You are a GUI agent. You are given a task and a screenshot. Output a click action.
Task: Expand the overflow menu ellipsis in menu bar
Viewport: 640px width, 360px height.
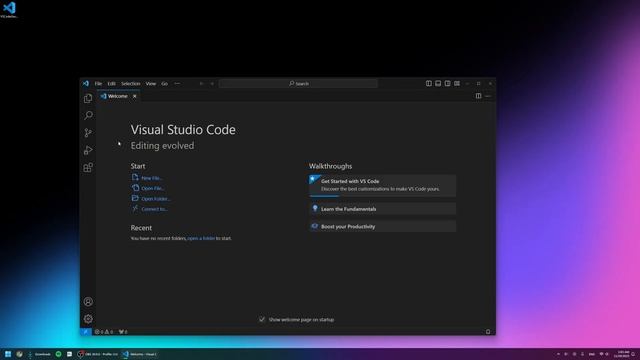pos(177,84)
